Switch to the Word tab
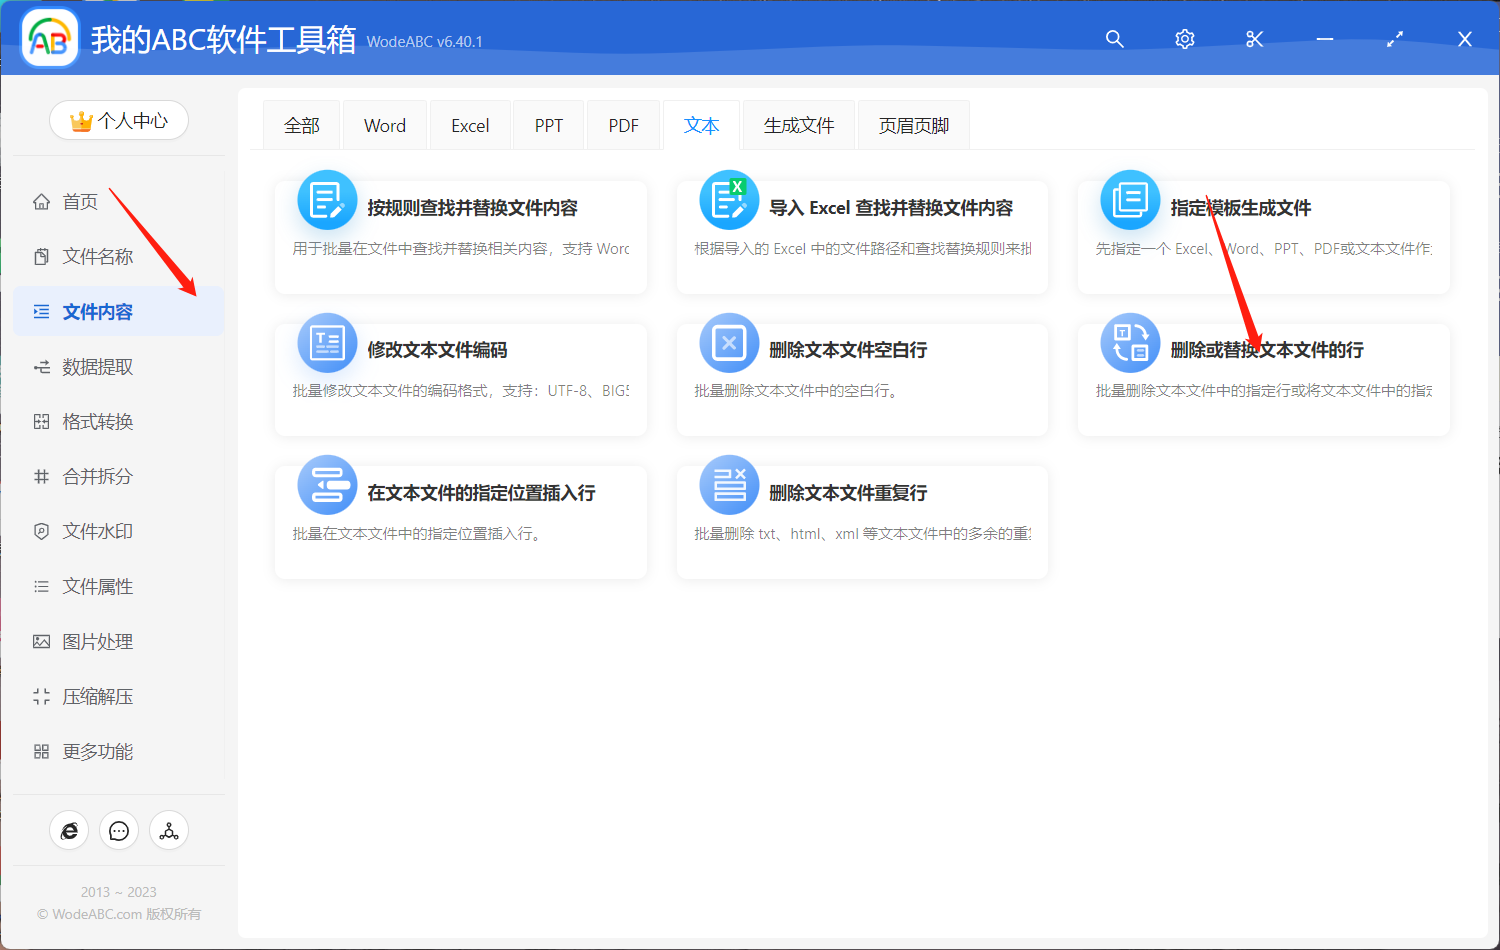The width and height of the screenshot is (1500, 950). click(384, 124)
